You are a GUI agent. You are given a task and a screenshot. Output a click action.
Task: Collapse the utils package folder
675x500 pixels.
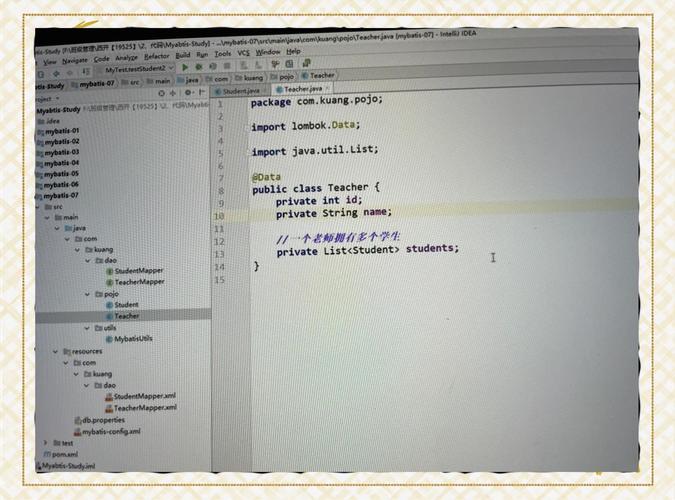pyautogui.click(x=88, y=327)
